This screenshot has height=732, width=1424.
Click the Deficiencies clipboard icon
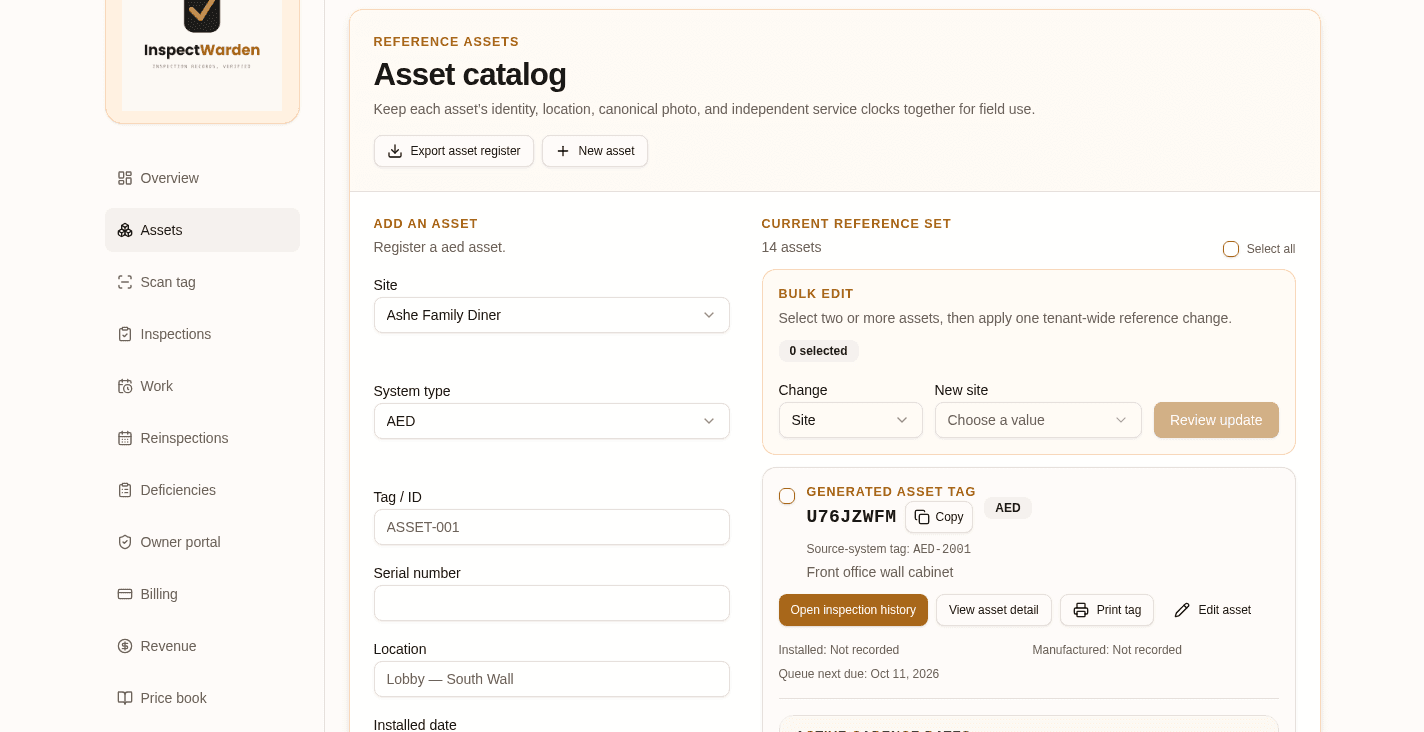click(x=125, y=490)
